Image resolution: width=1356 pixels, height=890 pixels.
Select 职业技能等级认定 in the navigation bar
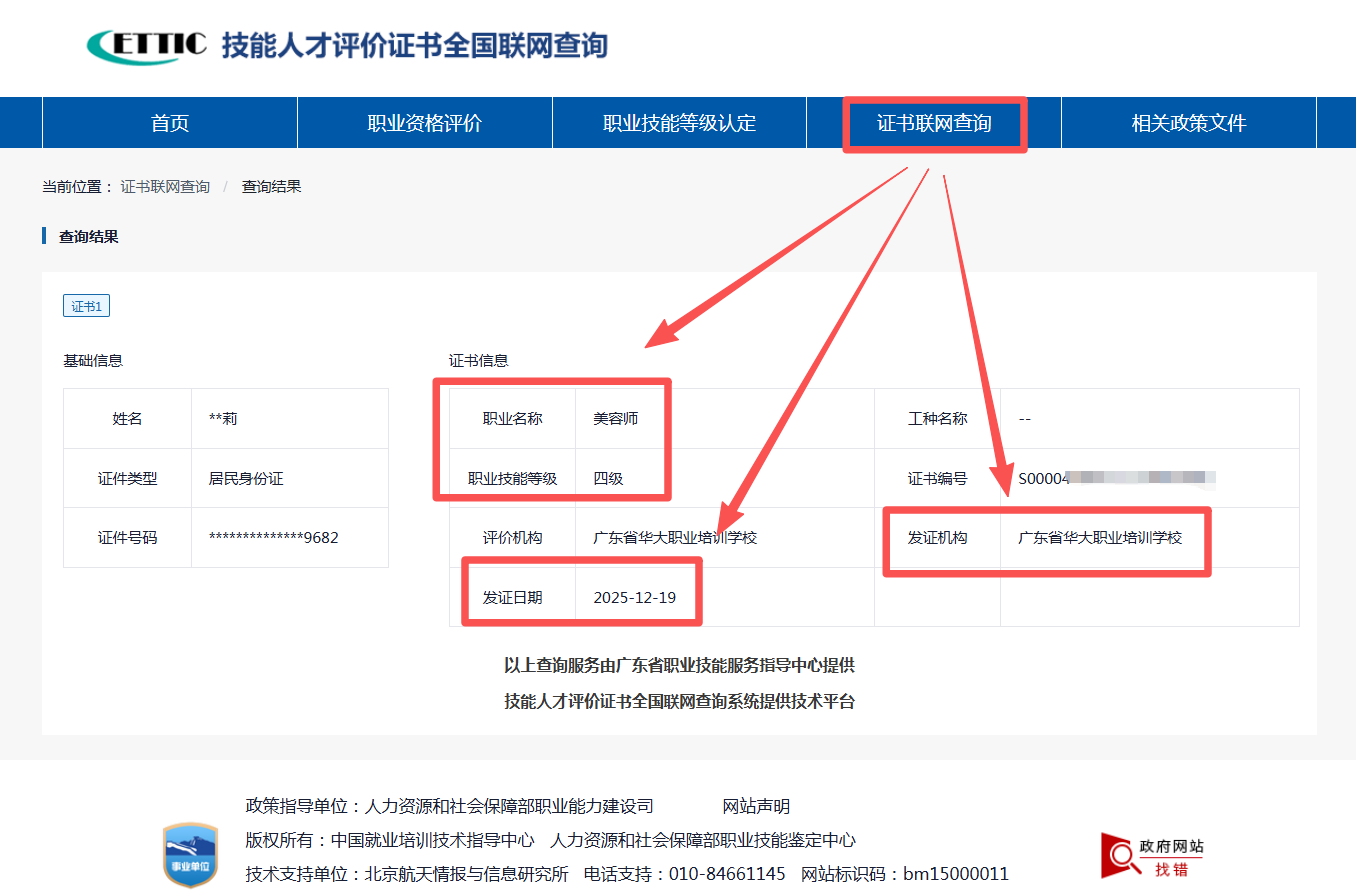pos(679,124)
